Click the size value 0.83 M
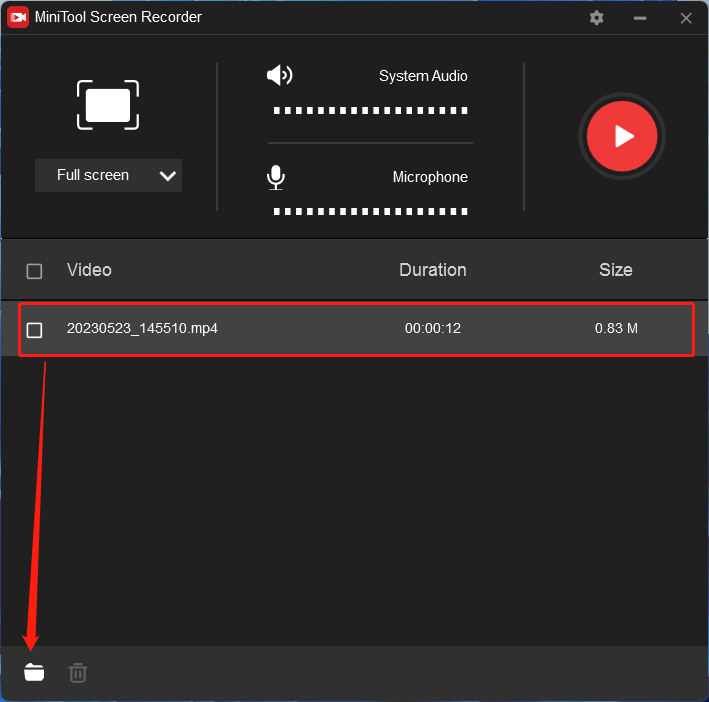709x702 pixels. click(616, 328)
